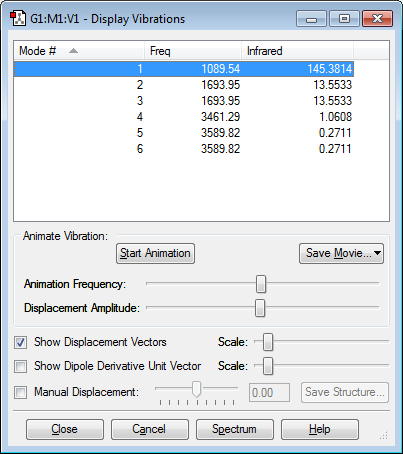This screenshot has height=454, width=403.
Task: Maximize the Display Vibrations window
Action: coord(344,19)
